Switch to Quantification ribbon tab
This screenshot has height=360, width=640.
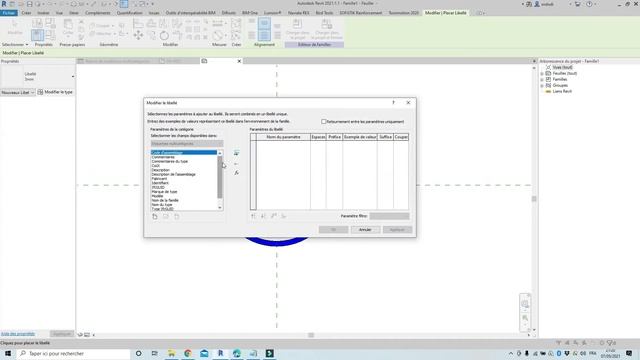[130, 13]
